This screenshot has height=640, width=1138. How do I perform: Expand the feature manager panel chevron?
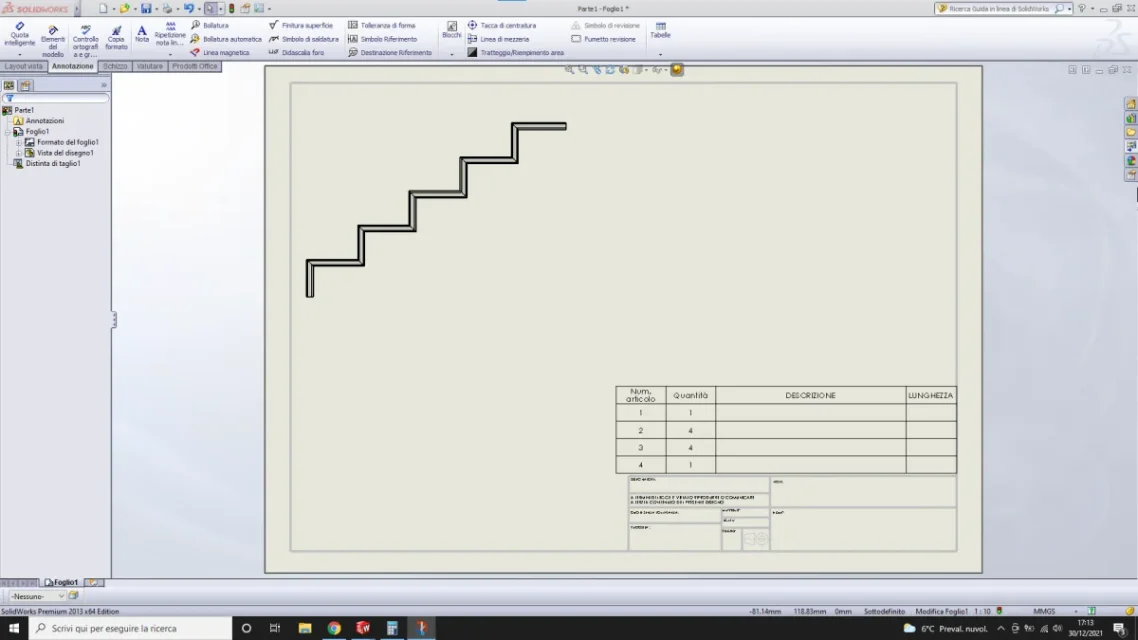point(103,86)
